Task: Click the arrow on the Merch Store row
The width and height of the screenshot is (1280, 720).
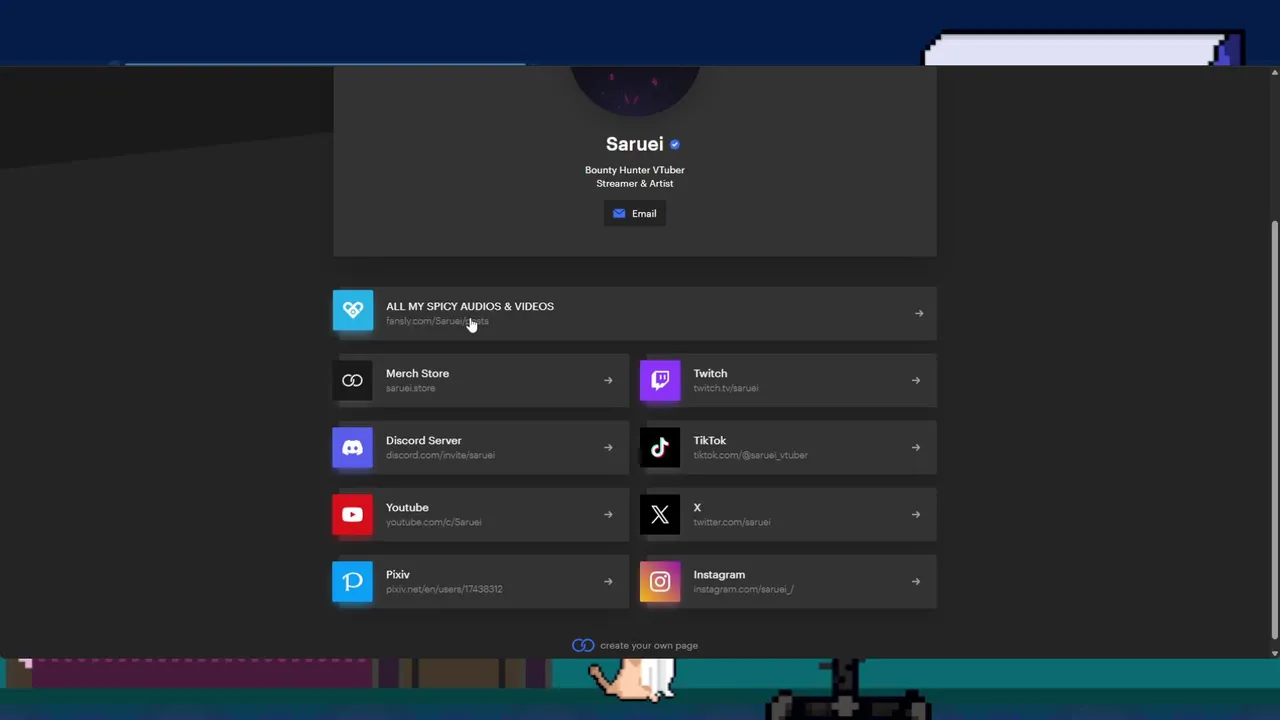Action: [x=608, y=380]
